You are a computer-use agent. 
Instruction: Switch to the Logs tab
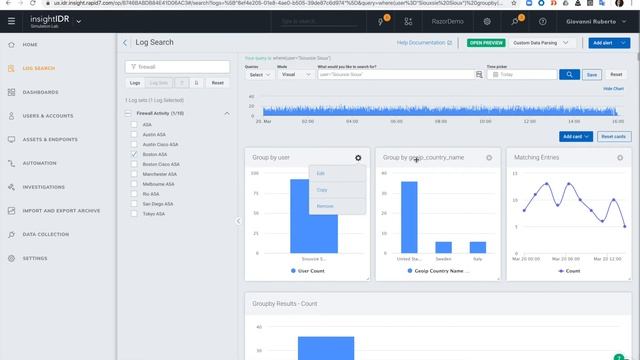pos(135,83)
